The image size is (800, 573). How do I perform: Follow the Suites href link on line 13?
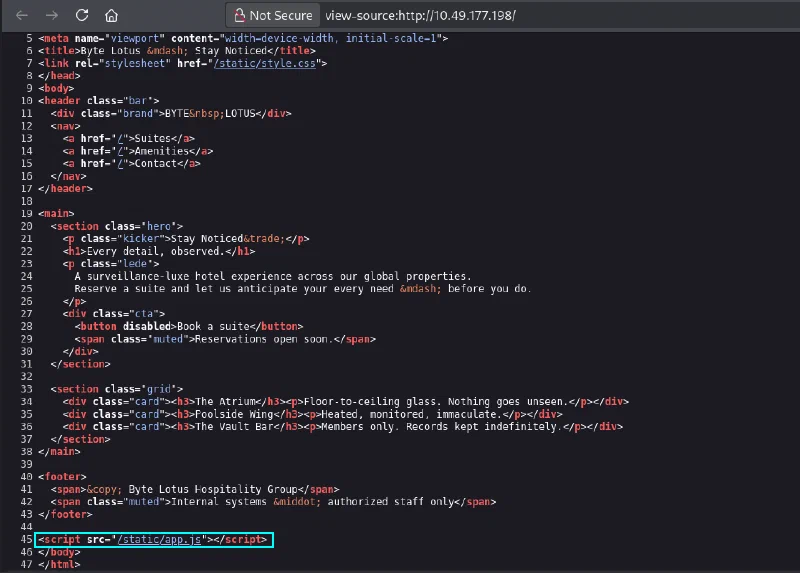click(120, 138)
